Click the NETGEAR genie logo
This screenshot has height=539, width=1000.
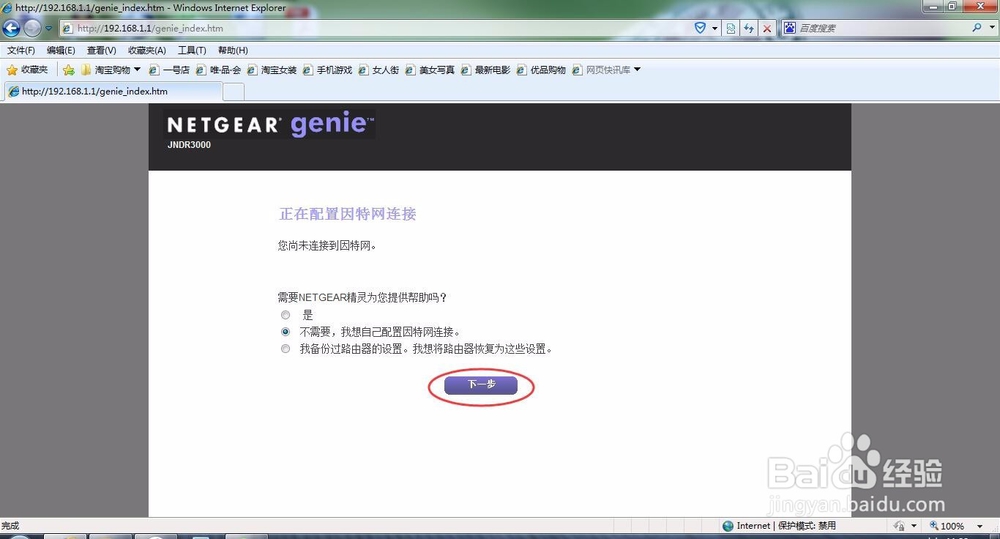click(270, 124)
